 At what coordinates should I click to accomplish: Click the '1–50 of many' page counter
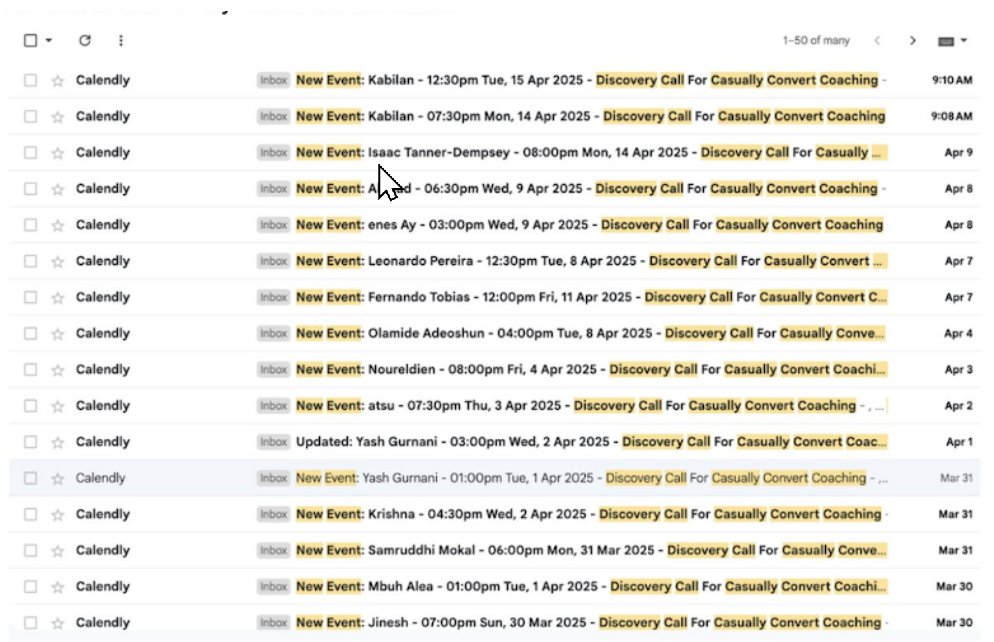point(816,41)
